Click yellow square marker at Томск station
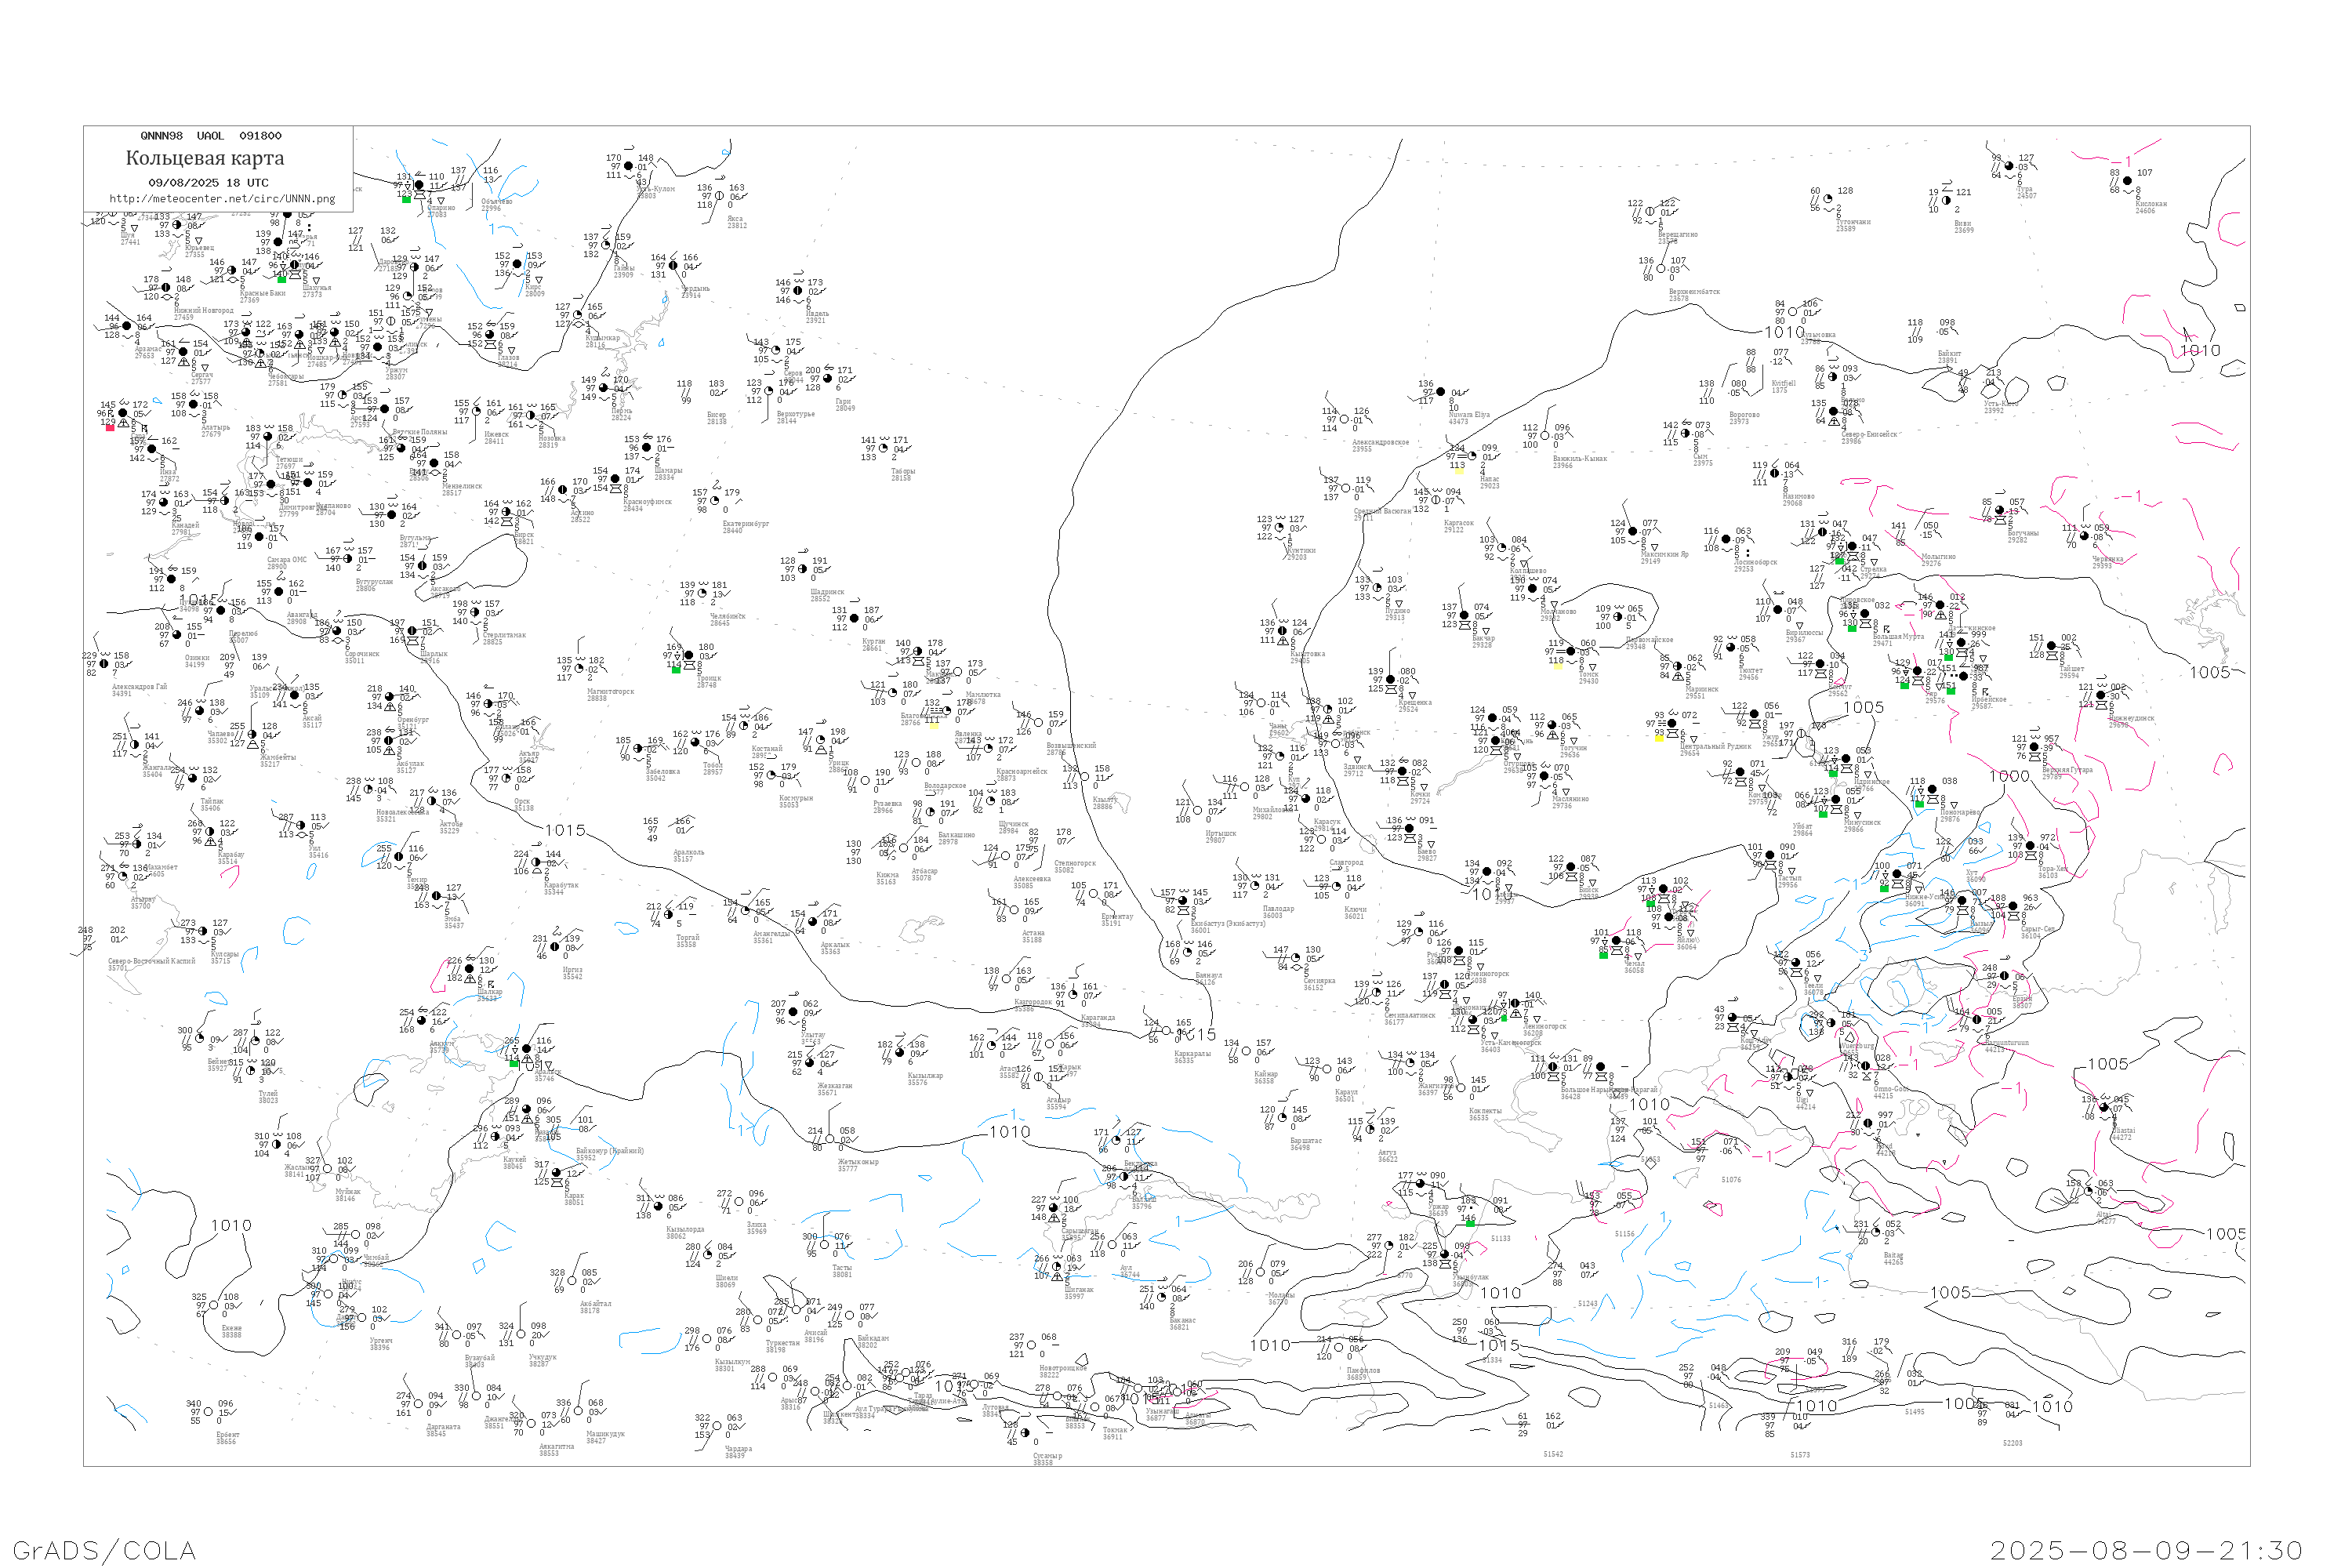 1558,666
